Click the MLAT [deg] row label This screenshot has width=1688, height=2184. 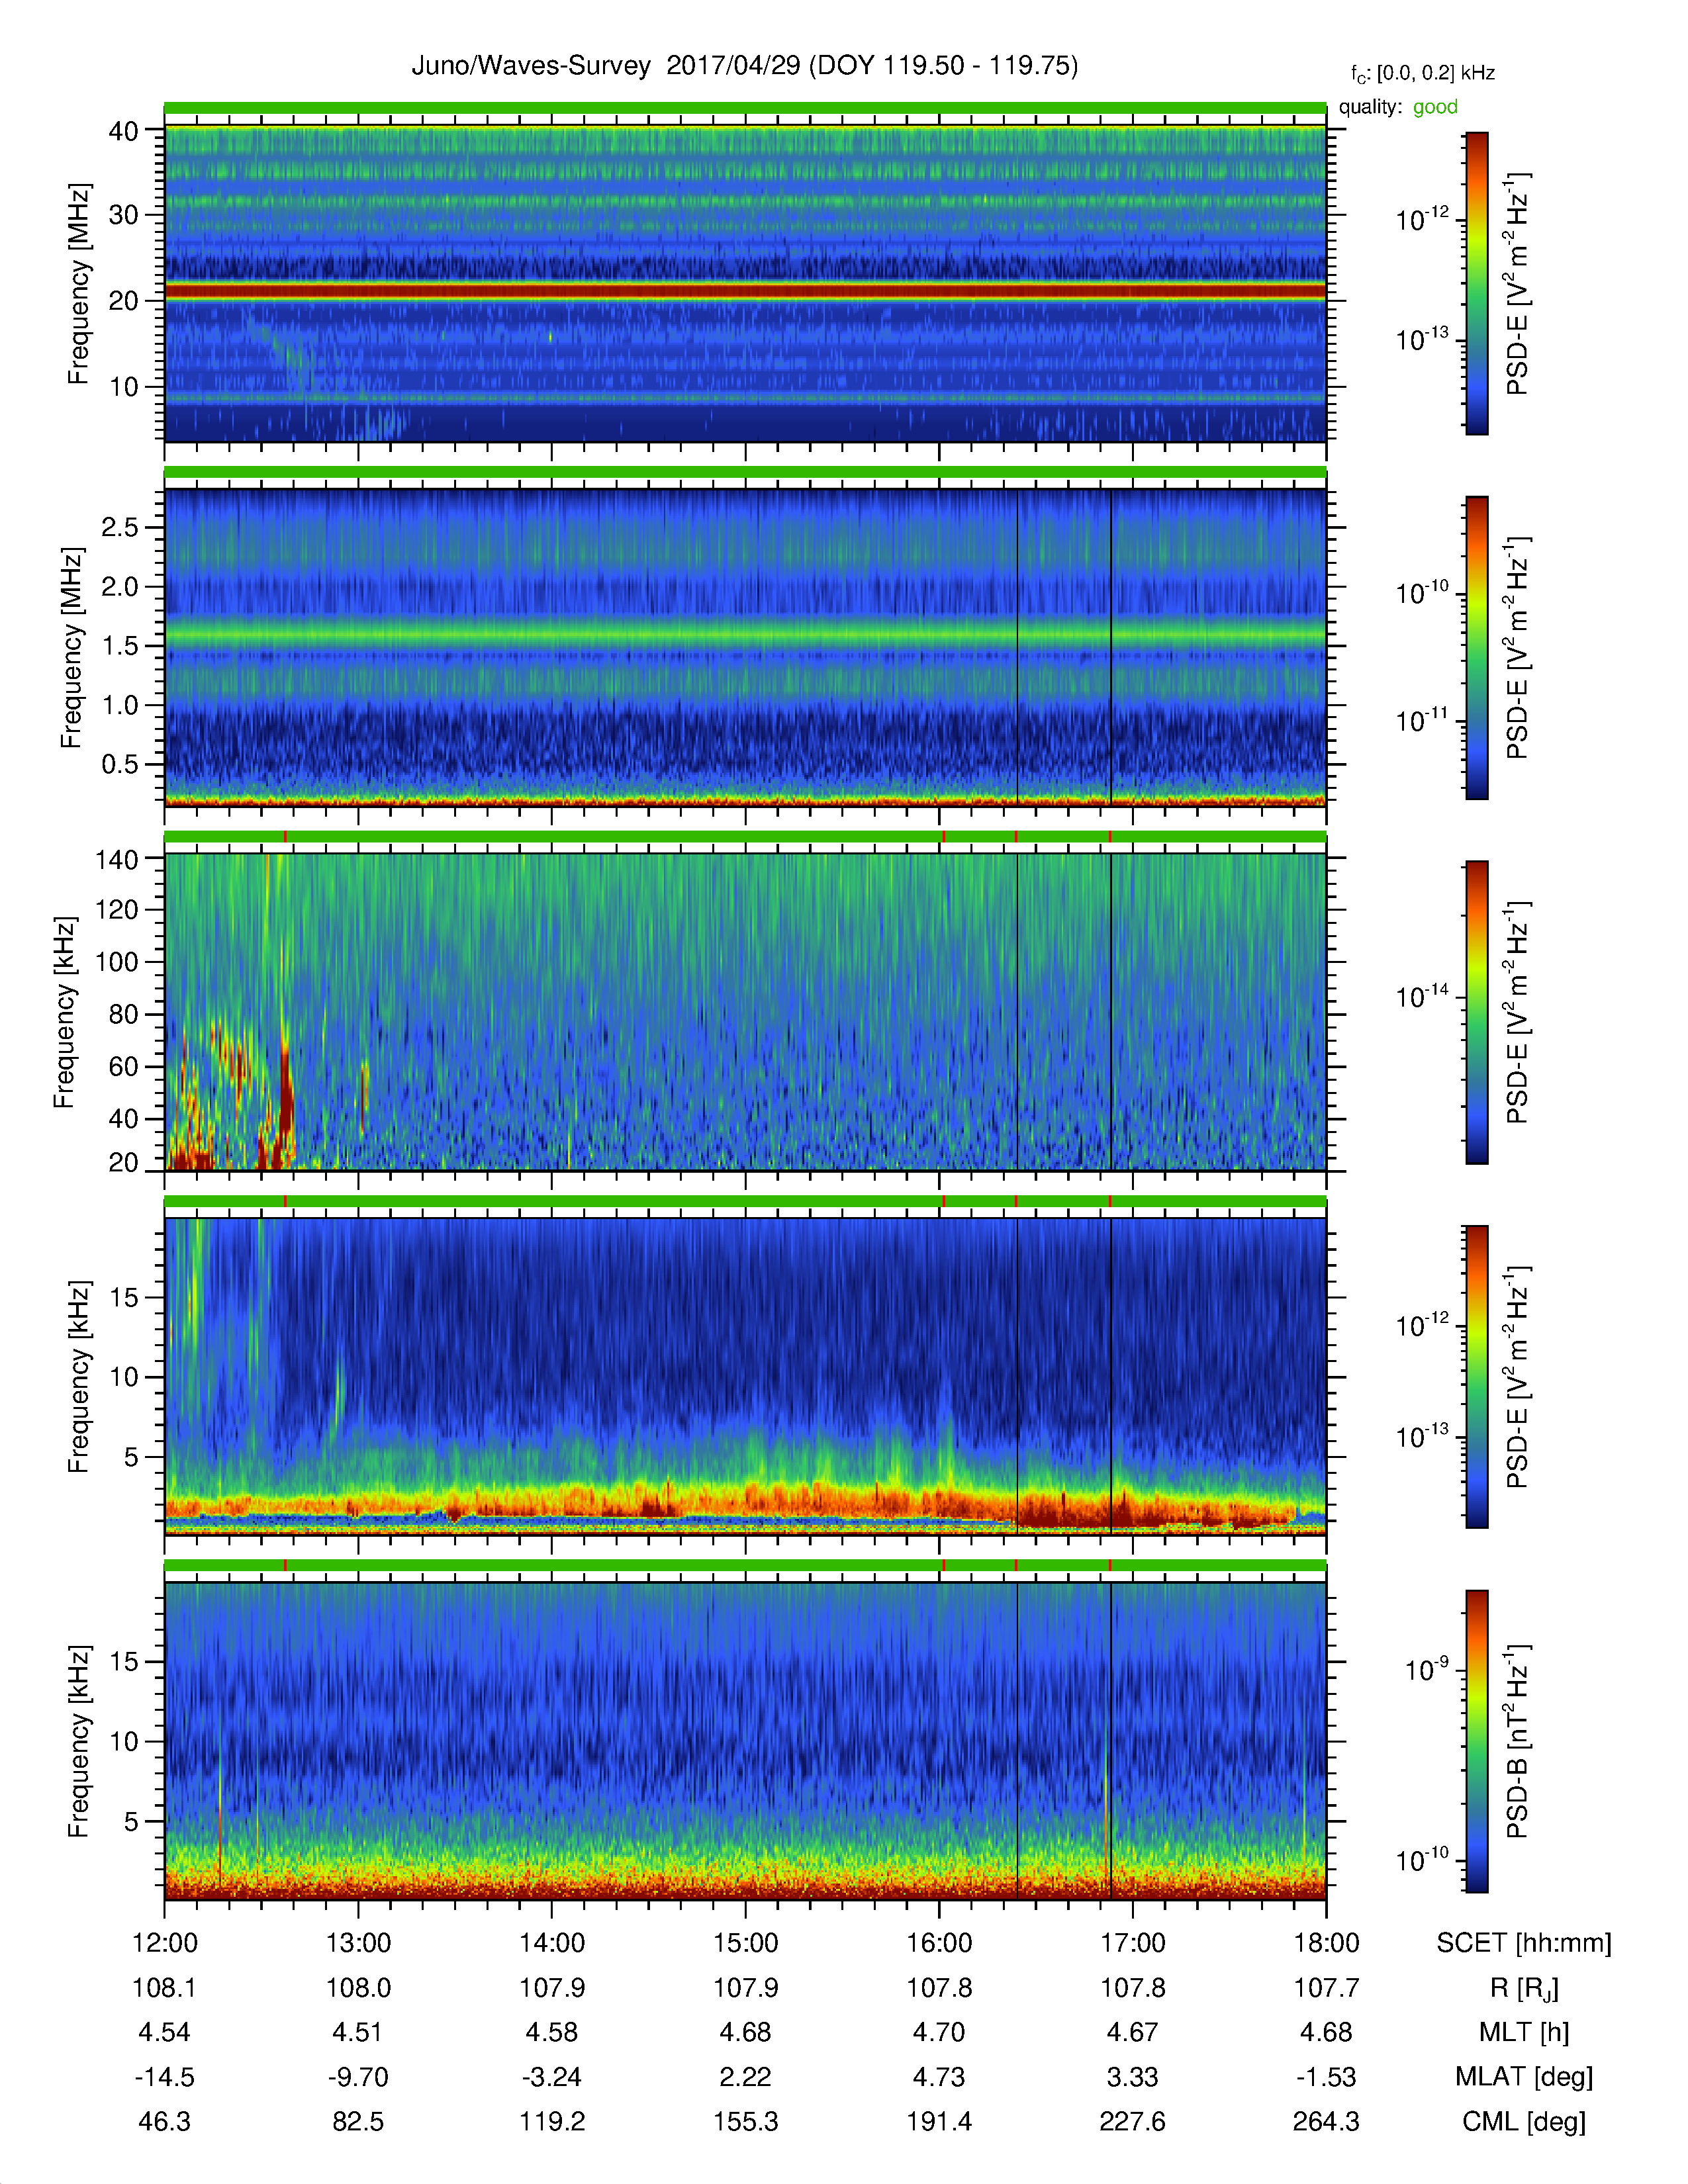[x=1524, y=2077]
